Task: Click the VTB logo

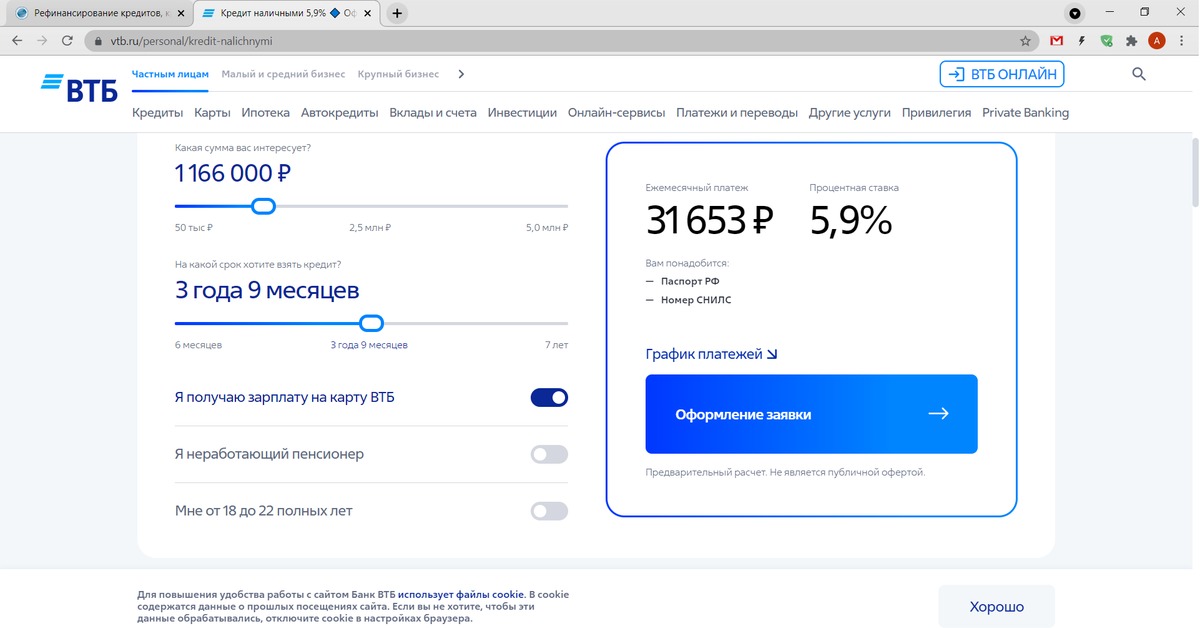Action: (79, 88)
